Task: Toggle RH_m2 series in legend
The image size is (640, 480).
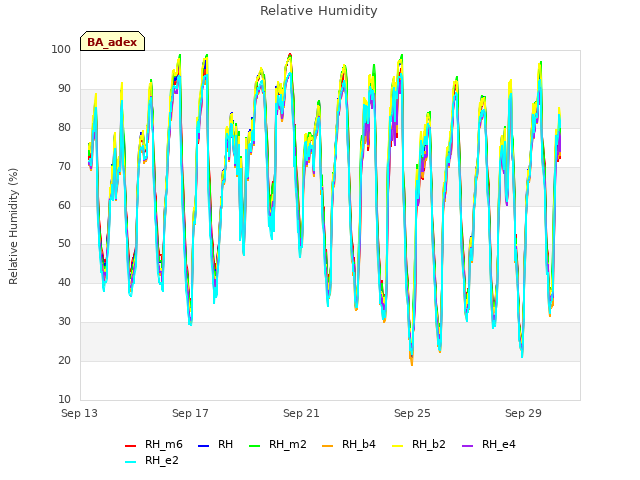Action: [278, 444]
